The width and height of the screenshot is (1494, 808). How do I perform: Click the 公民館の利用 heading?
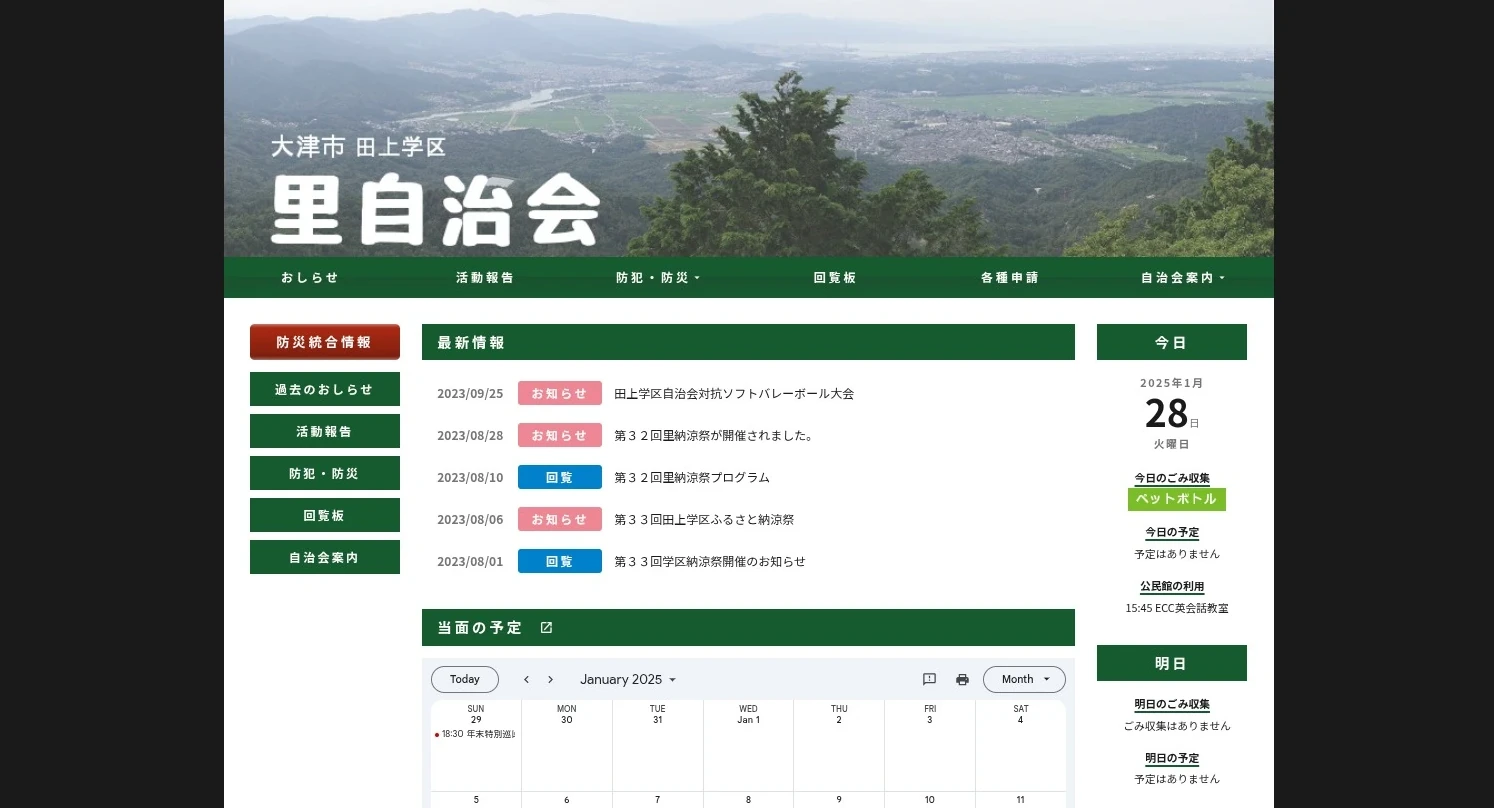(x=1172, y=586)
